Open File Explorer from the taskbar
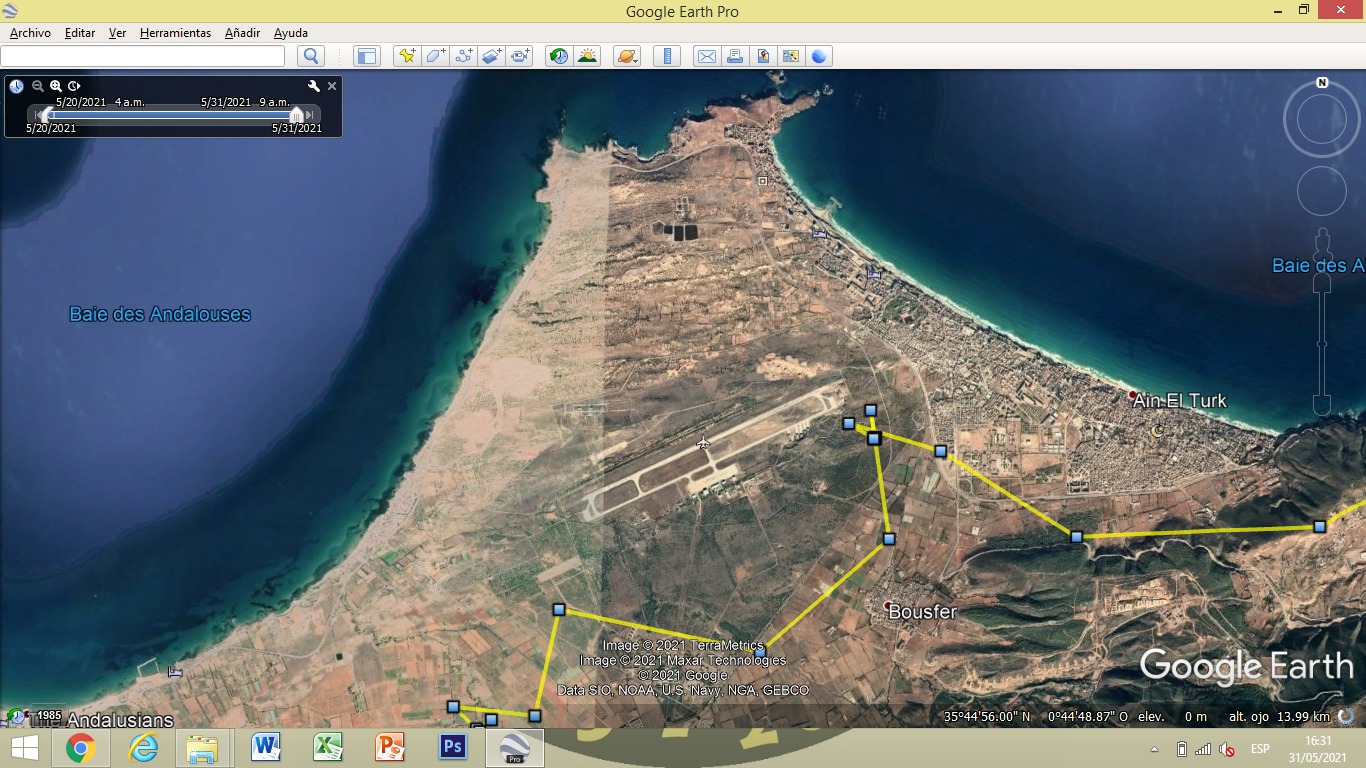 [203, 748]
